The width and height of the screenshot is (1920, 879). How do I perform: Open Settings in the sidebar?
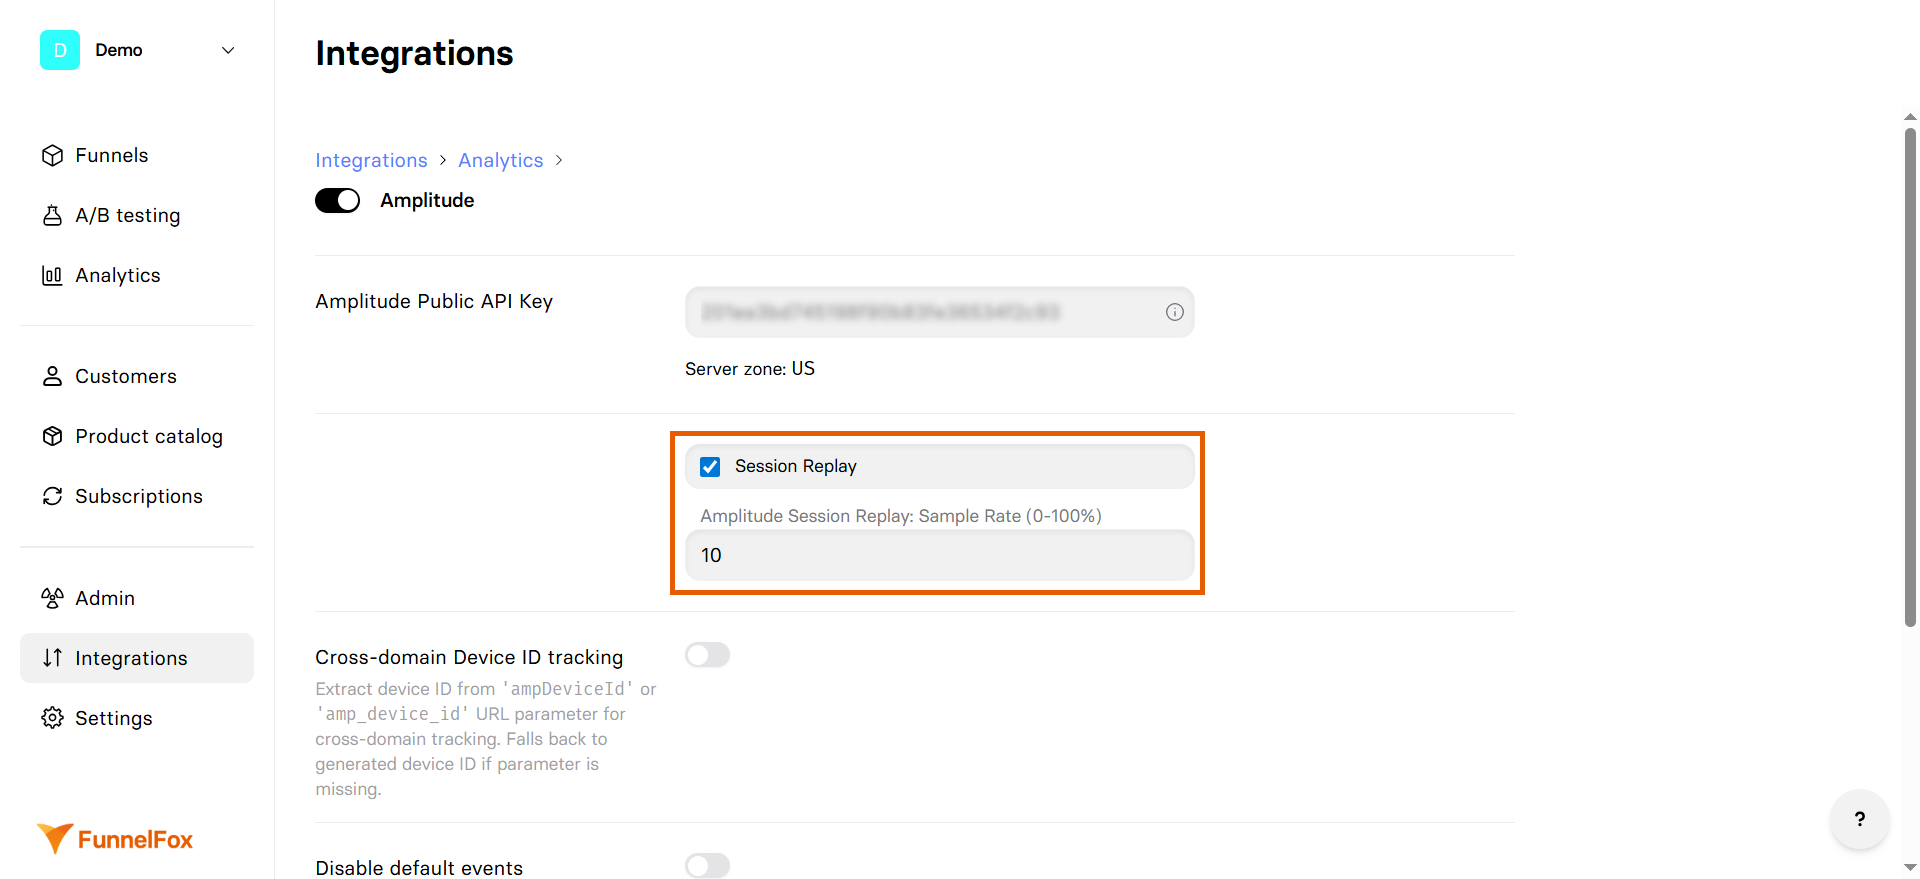[x=137, y=718]
